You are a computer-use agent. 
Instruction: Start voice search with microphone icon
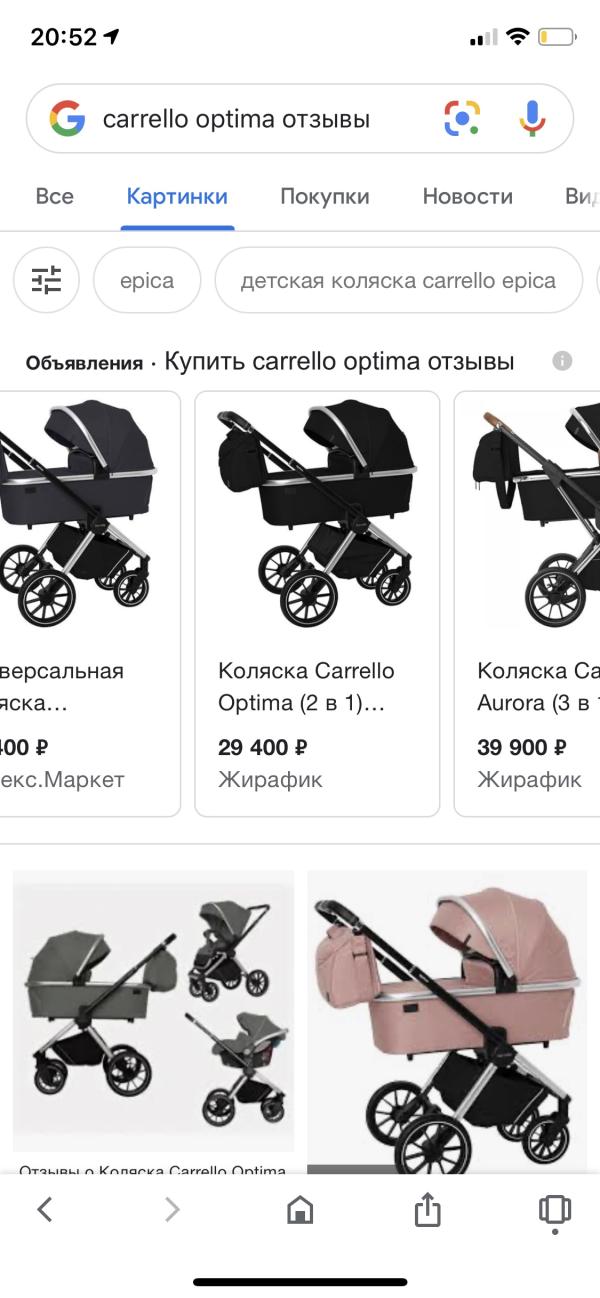[x=532, y=120]
